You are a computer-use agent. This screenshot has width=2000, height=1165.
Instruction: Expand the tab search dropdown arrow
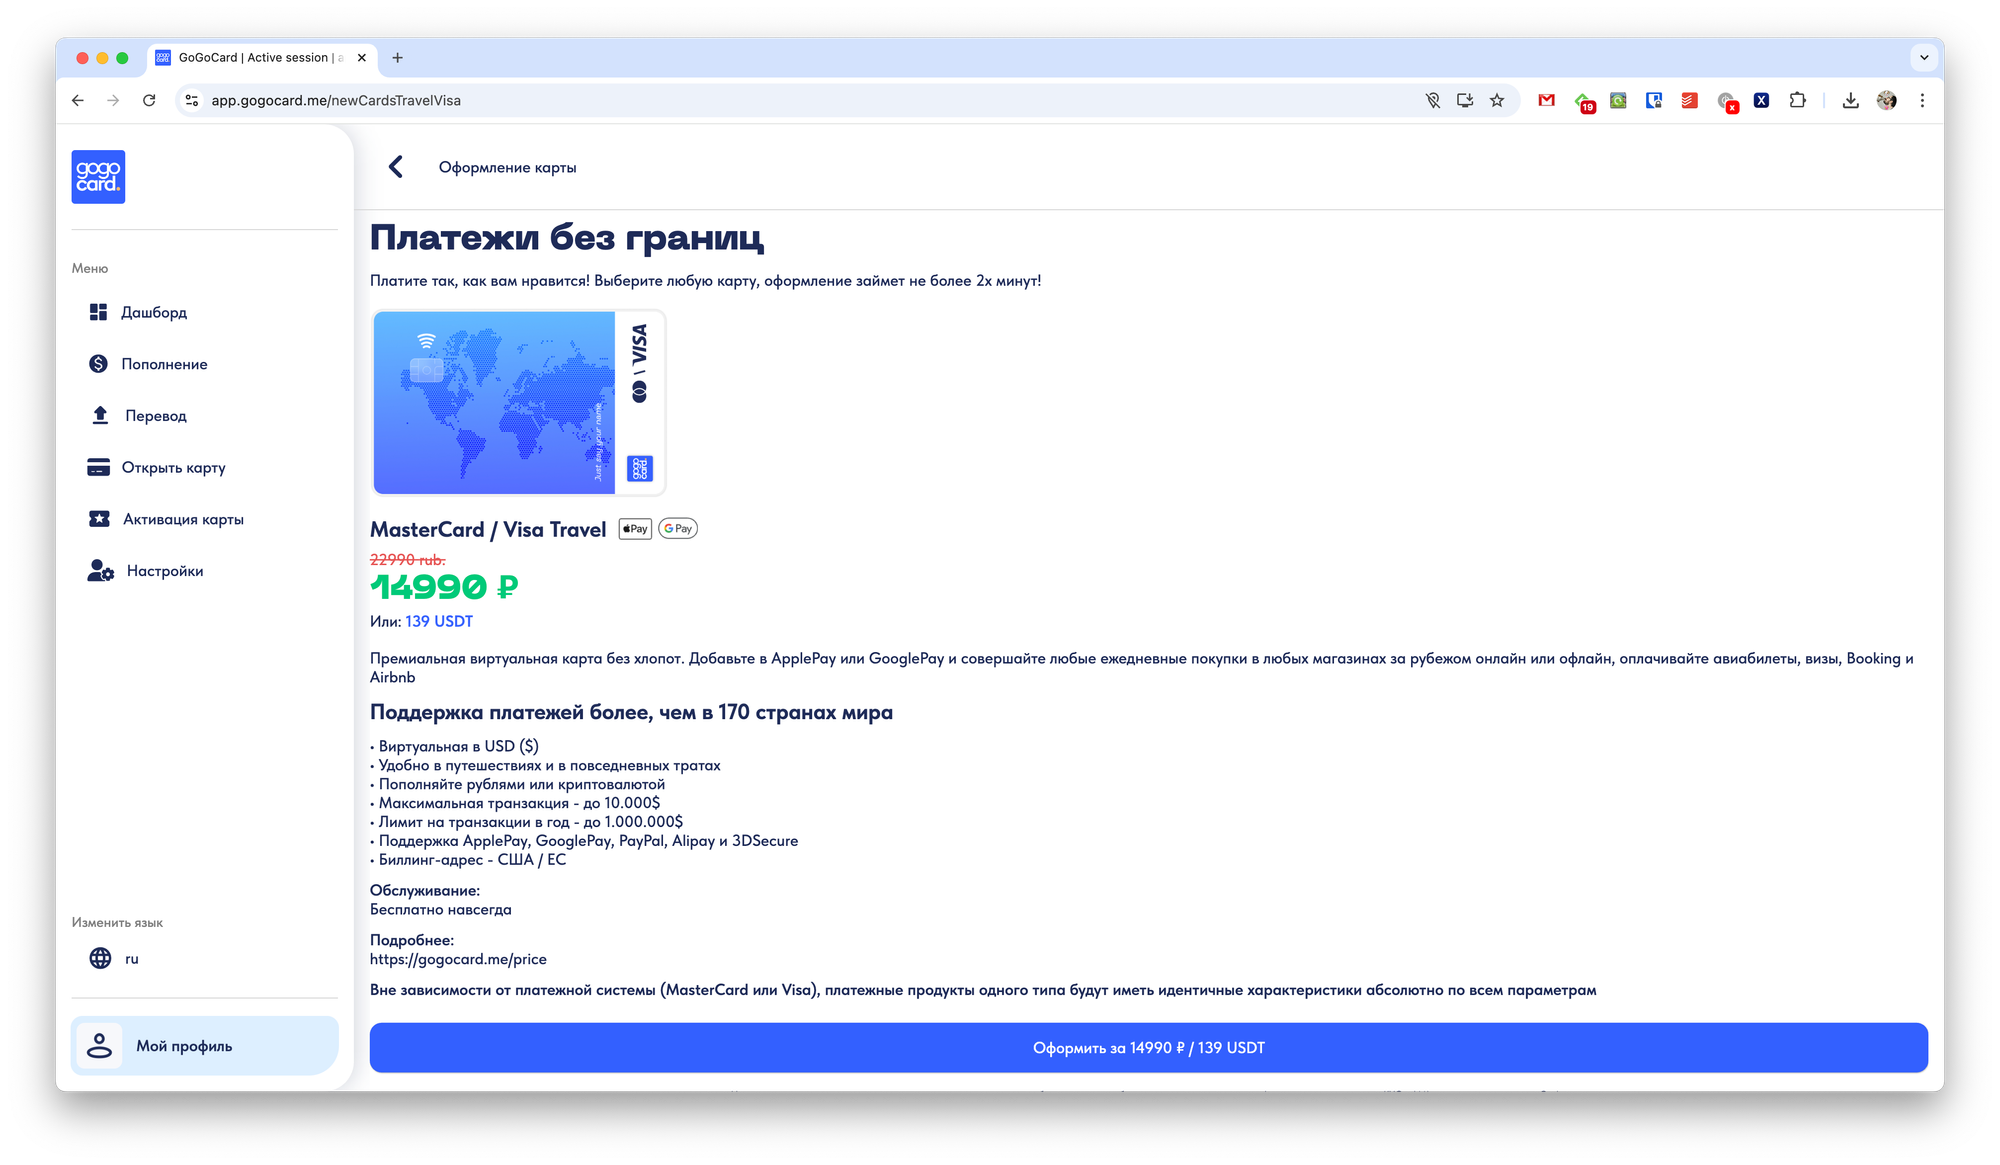(x=1924, y=58)
